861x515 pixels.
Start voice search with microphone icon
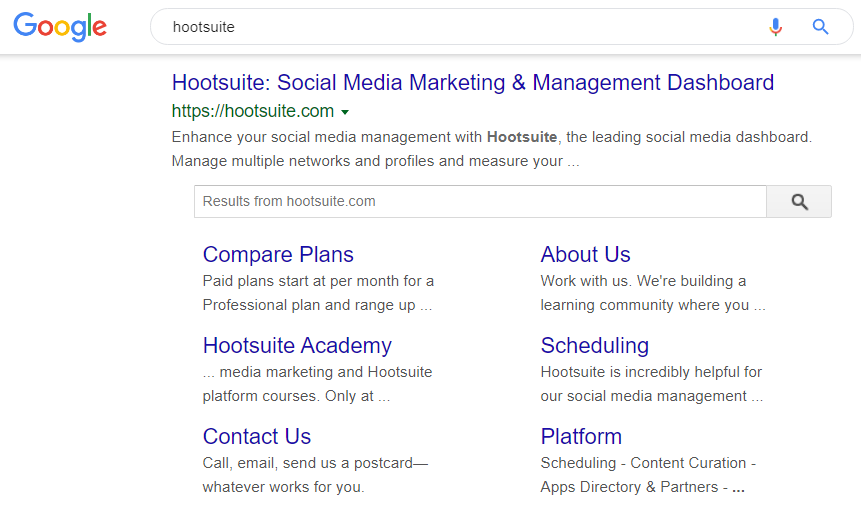tap(775, 26)
